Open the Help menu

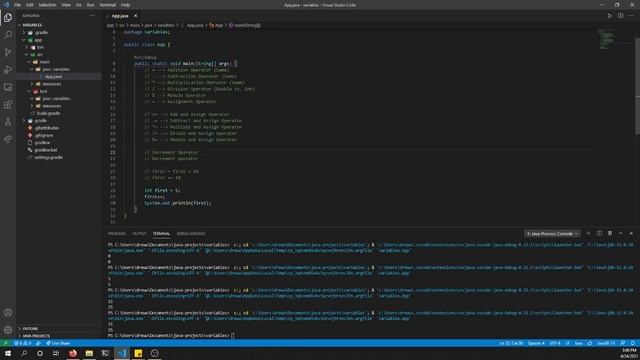[125, 5]
